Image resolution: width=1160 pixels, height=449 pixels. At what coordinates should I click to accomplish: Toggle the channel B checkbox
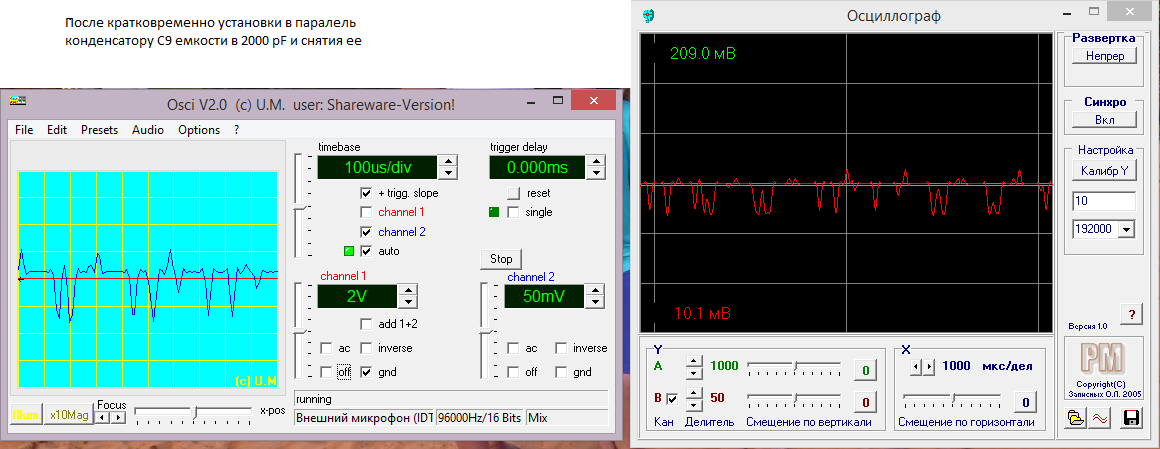click(x=672, y=398)
